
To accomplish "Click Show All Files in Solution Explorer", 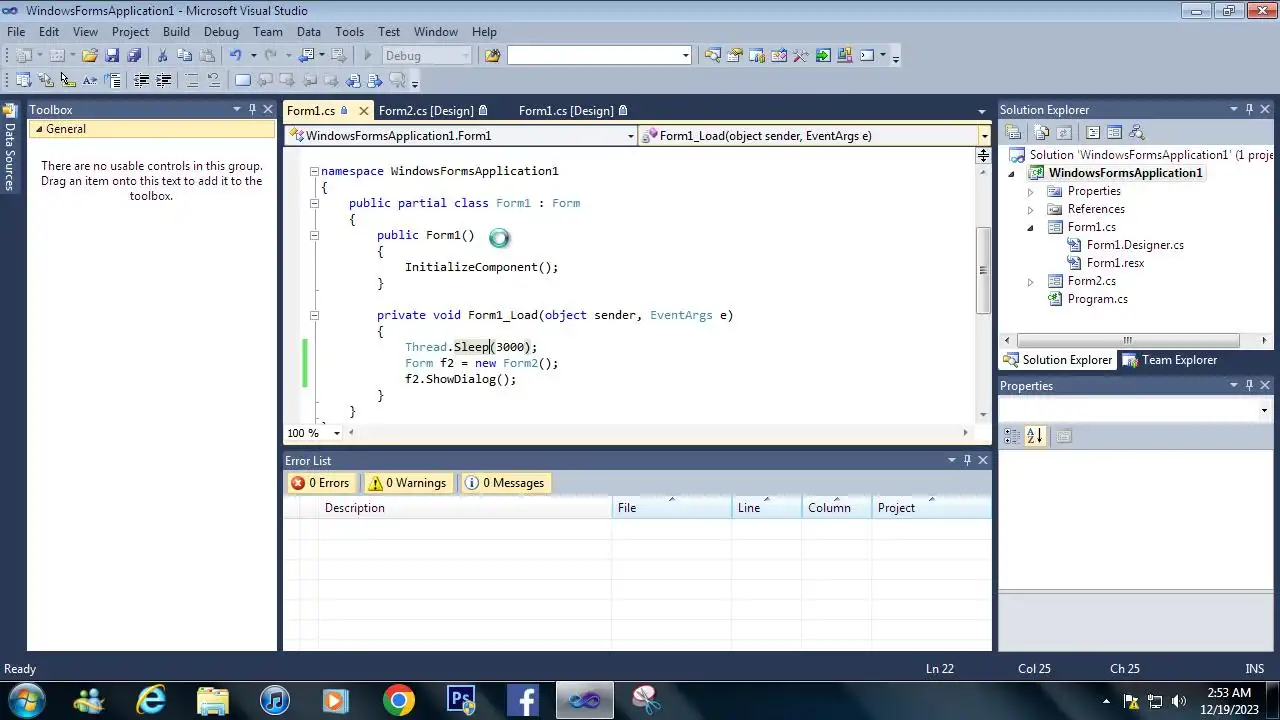I will click(x=1042, y=133).
